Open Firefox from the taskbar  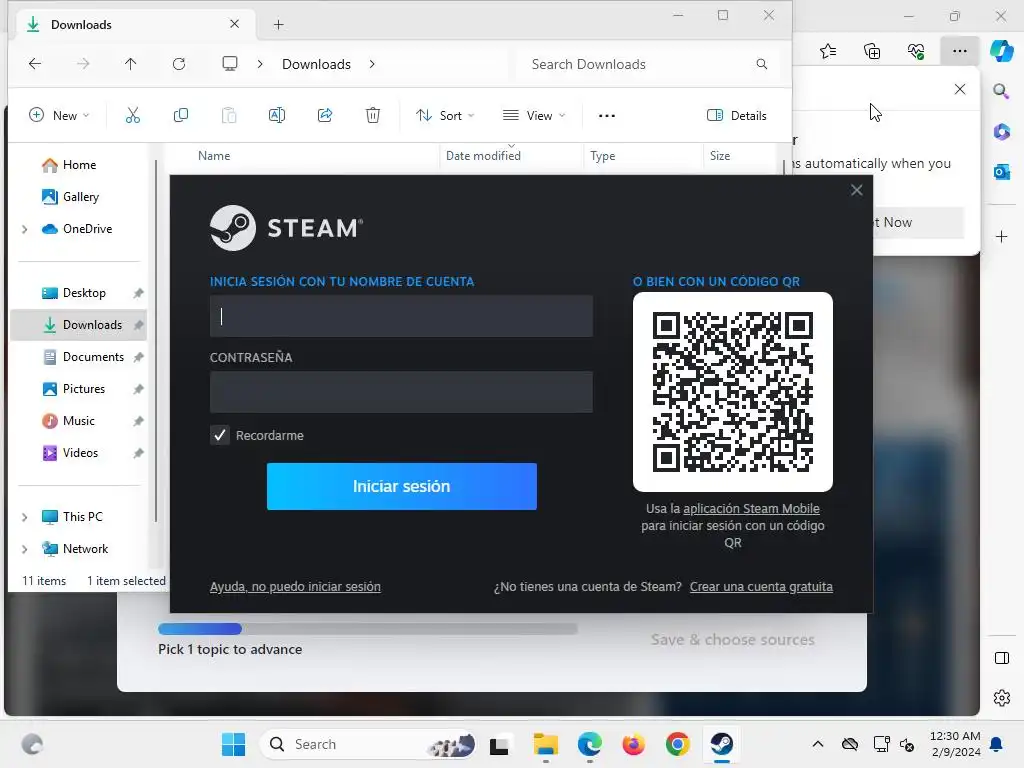click(x=633, y=744)
